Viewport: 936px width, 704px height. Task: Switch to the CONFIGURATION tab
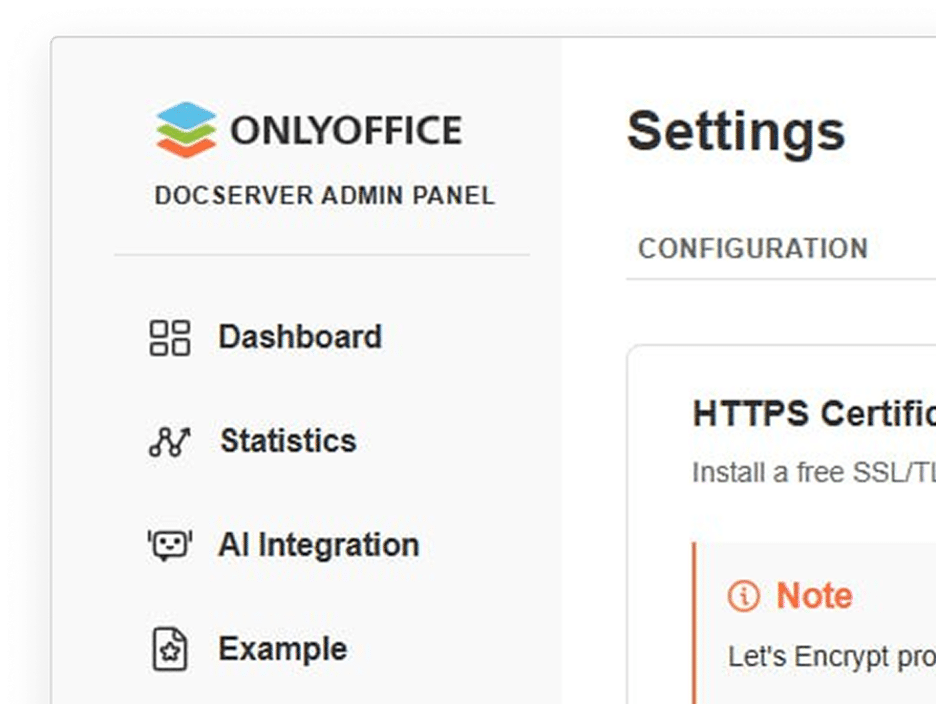(x=755, y=249)
